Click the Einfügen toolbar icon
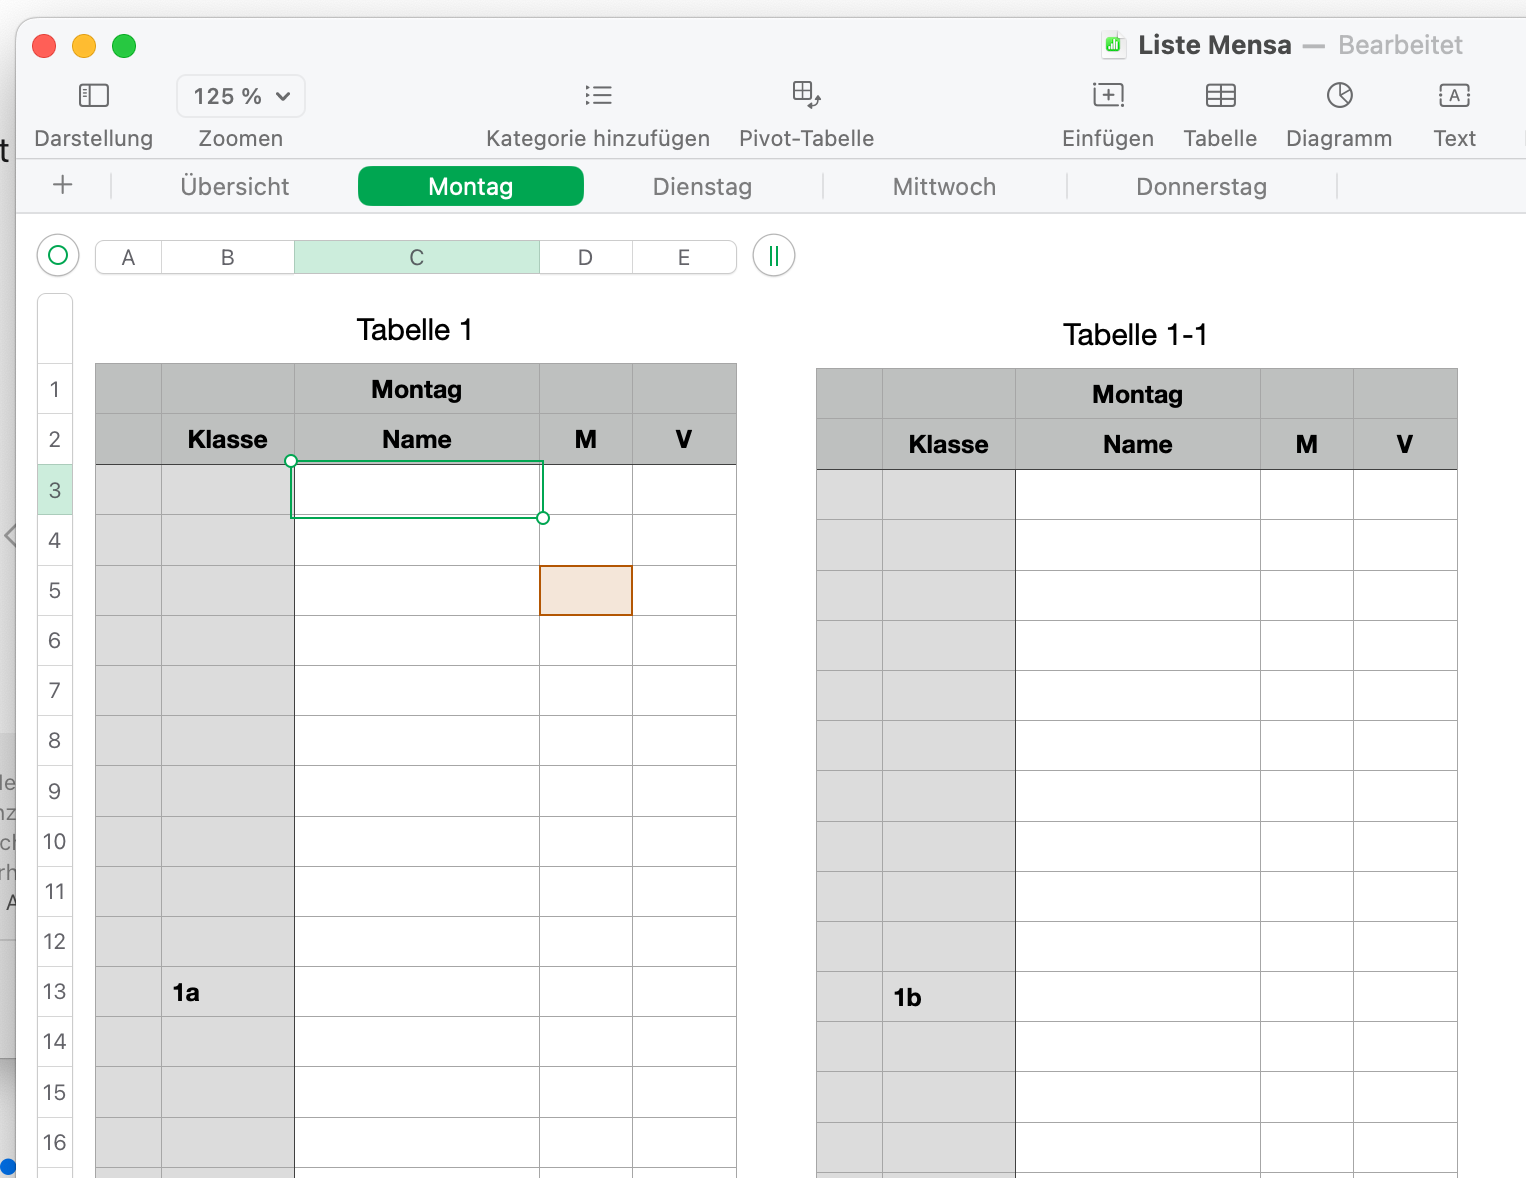This screenshot has height=1178, width=1526. point(1108,96)
